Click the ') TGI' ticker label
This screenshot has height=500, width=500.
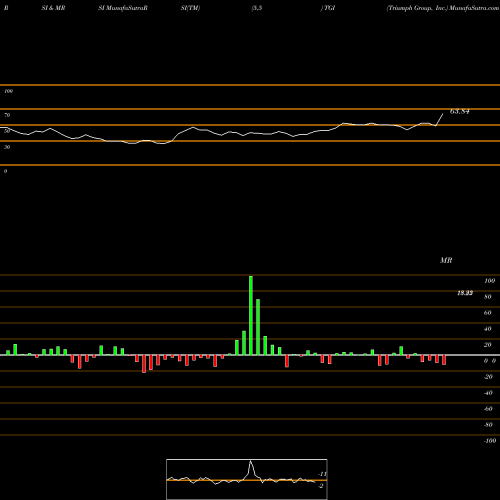328,8
